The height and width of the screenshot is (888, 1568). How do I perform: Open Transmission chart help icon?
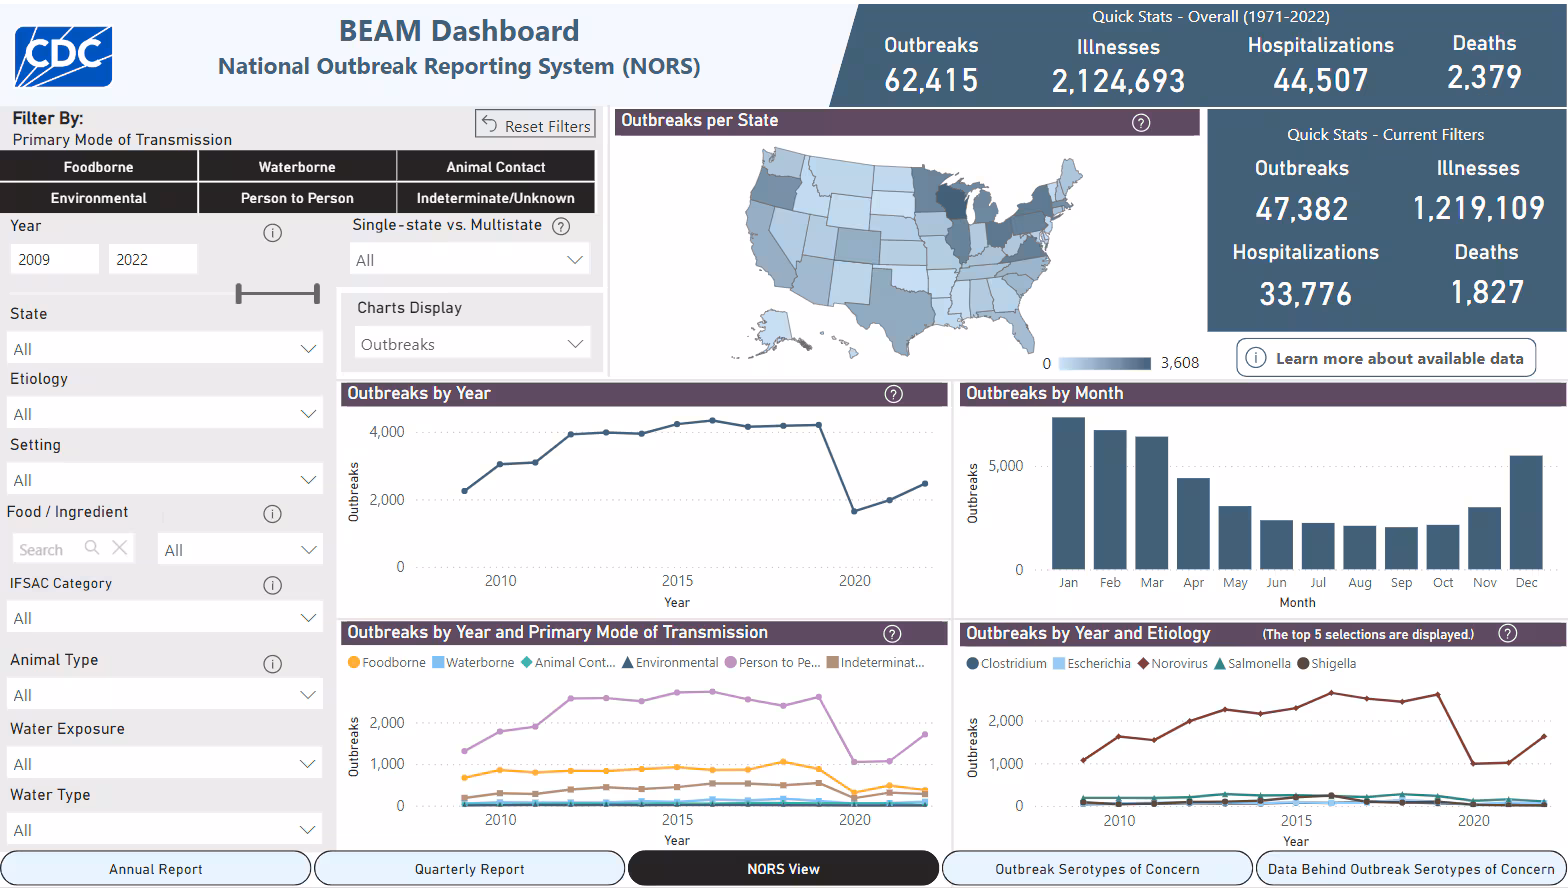[893, 633]
